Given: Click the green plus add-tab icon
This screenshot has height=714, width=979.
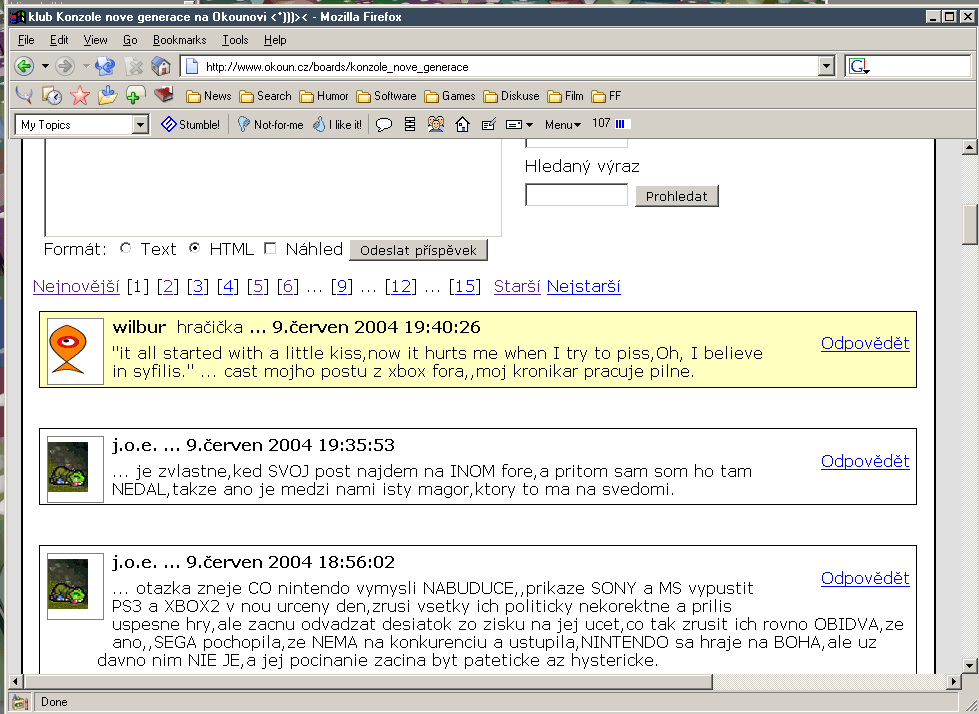Looking at the screenshot, I should pyautogui.click(x=135, y=95).
